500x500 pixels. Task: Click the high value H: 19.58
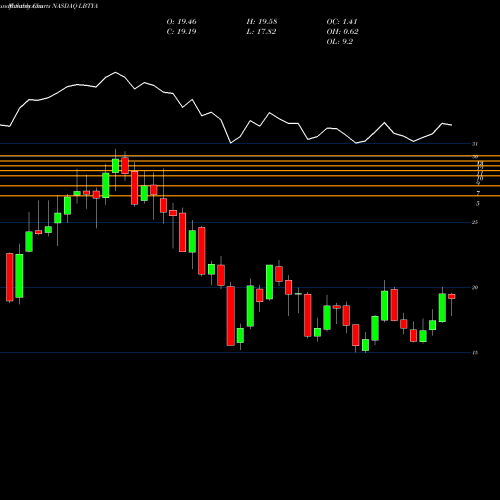coord(262,22)
